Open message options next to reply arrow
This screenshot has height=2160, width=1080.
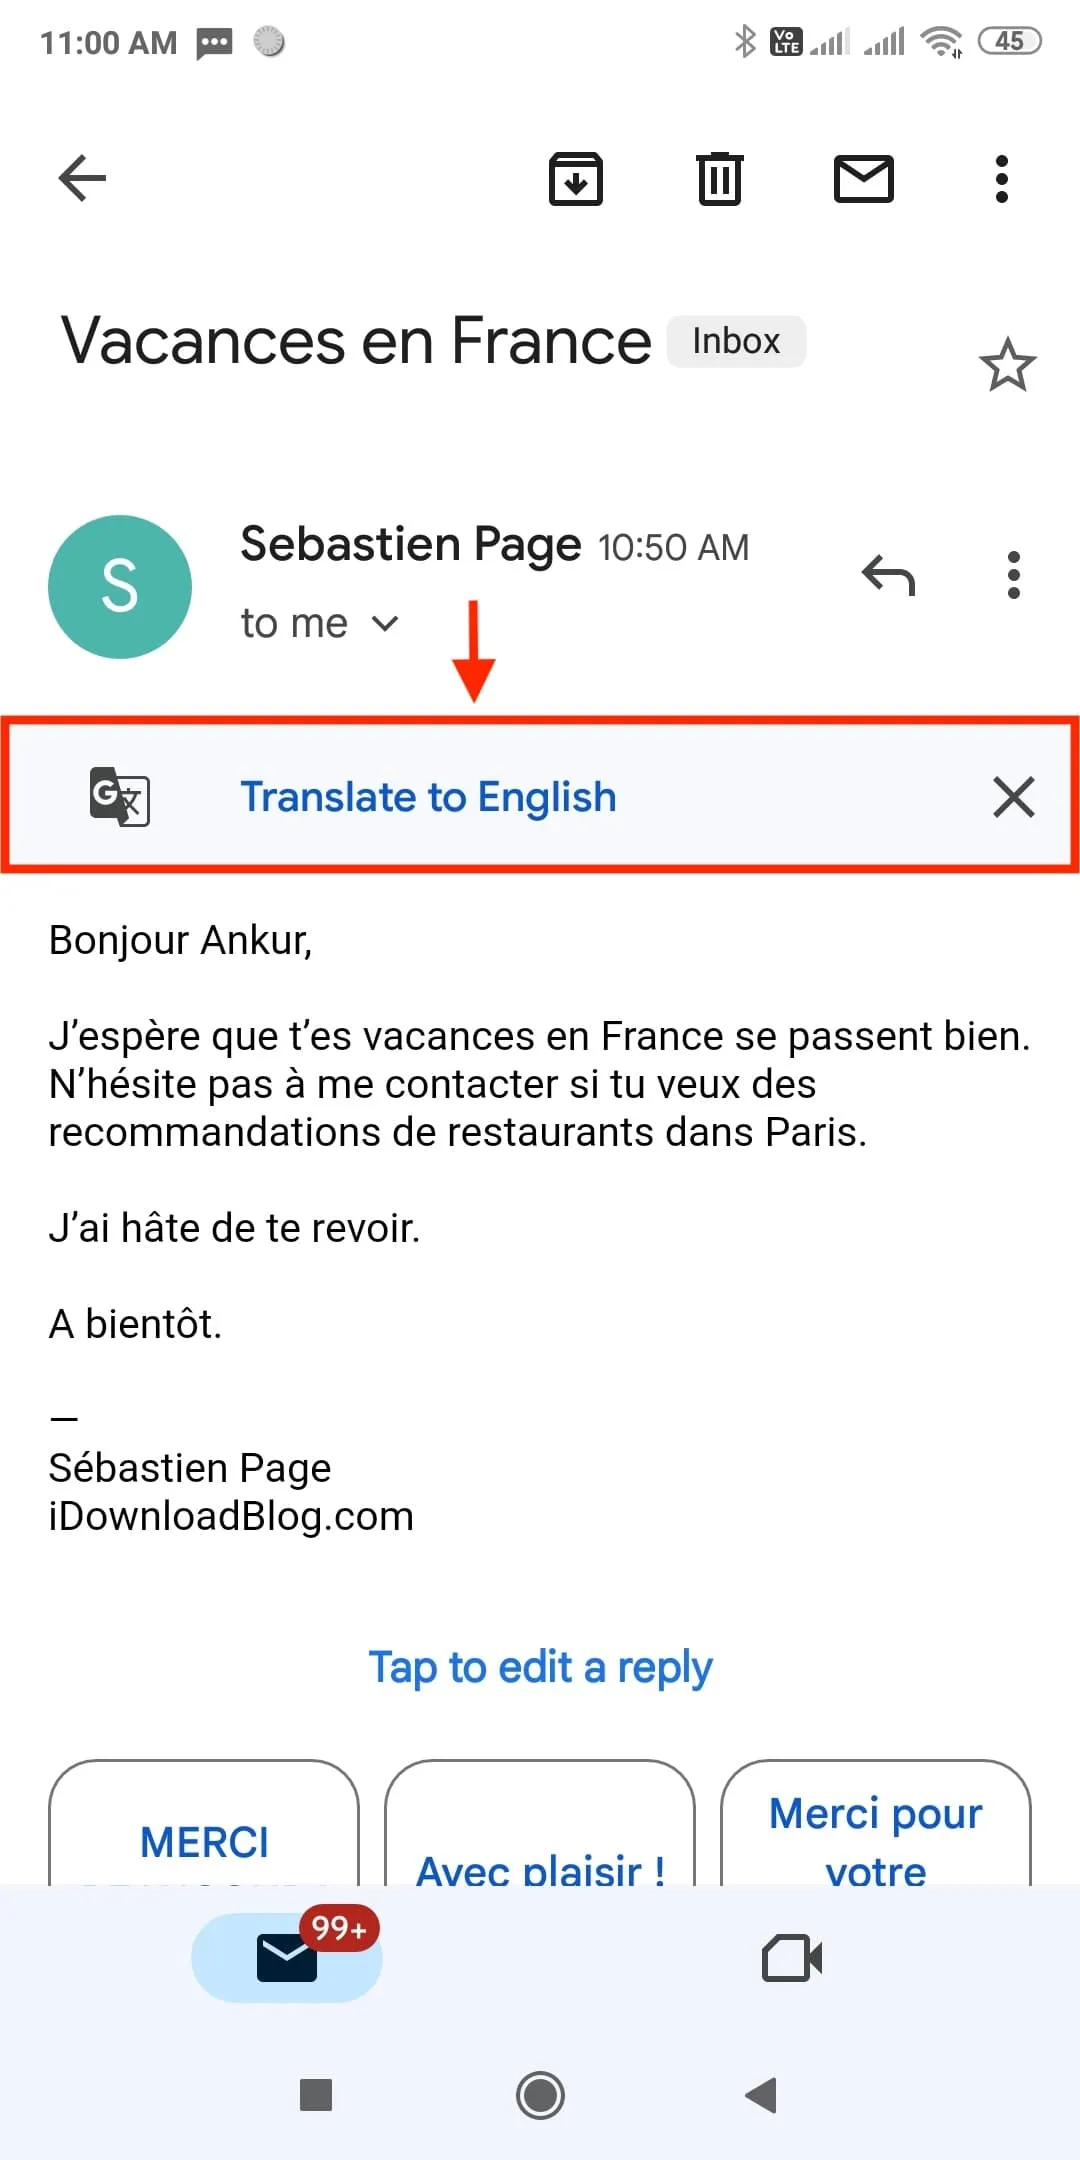(1014, 575)
